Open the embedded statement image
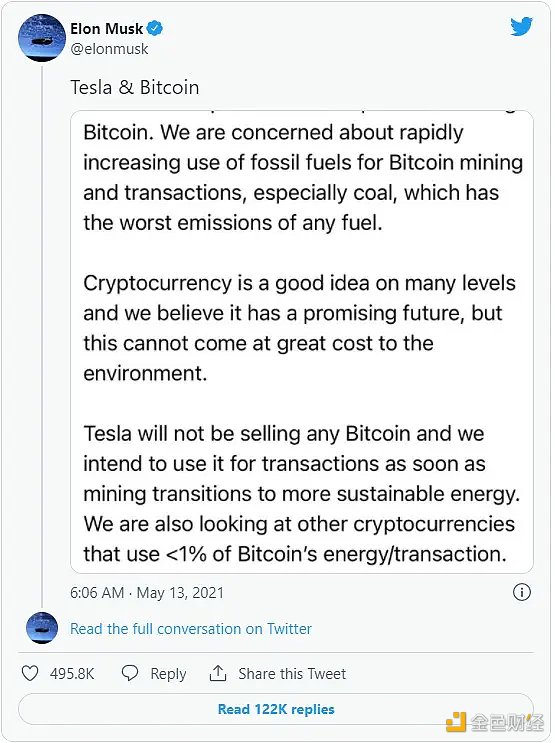Screen dimensions: 555x743 [x=302, y=342]
